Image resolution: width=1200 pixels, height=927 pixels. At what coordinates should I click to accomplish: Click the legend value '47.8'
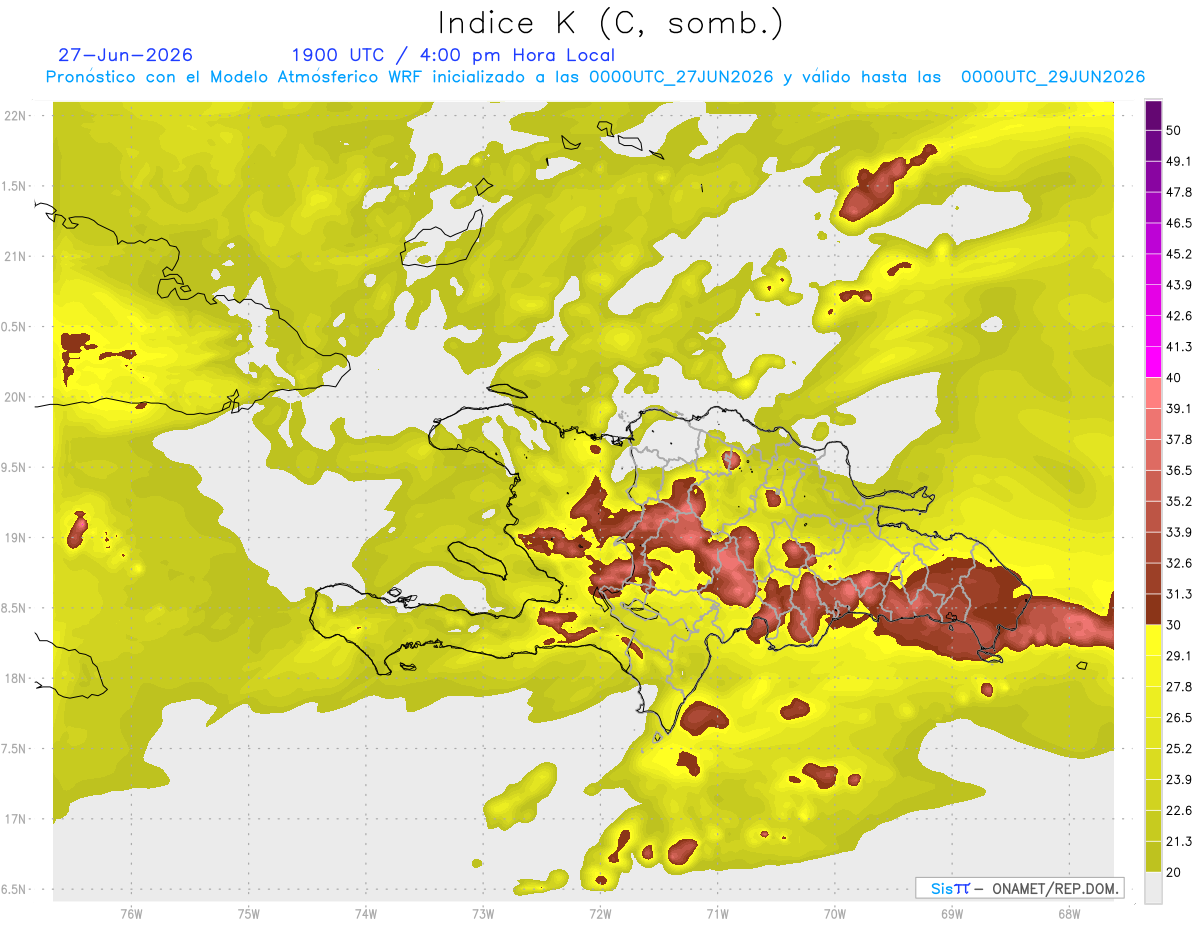[x=1179, y=192]
